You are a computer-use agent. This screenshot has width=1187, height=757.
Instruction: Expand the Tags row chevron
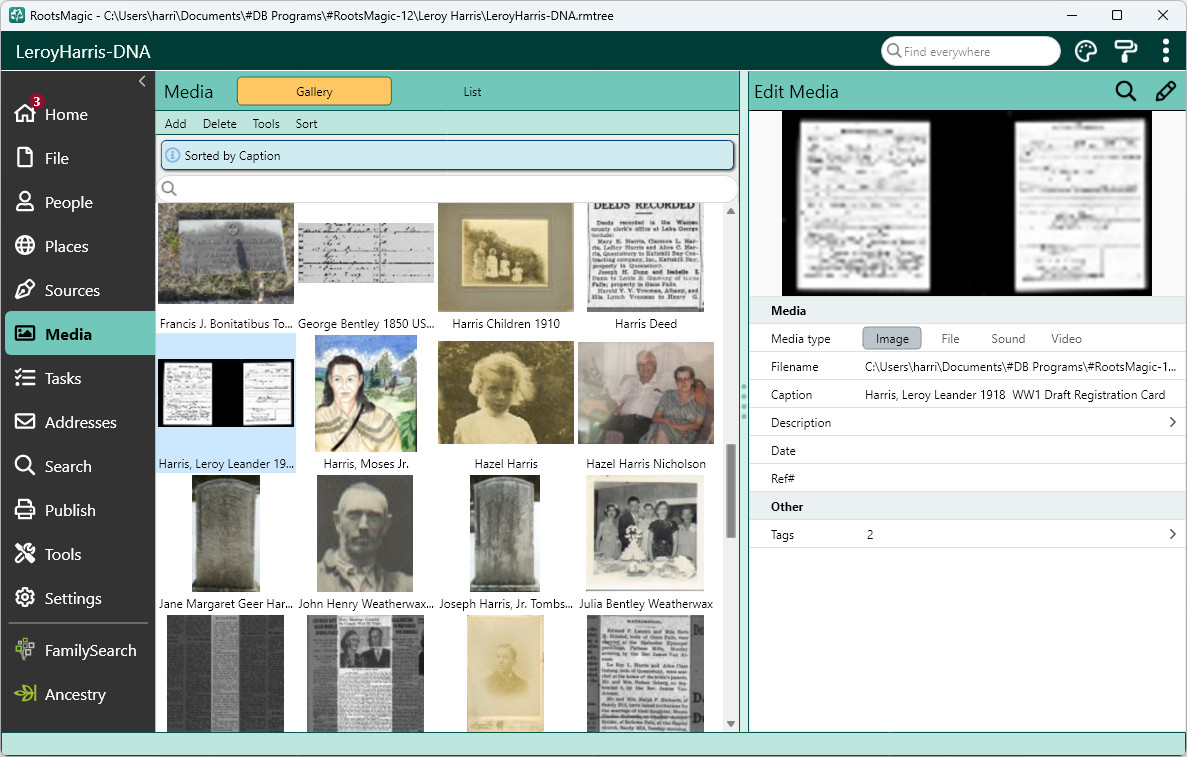point(1173,534)
